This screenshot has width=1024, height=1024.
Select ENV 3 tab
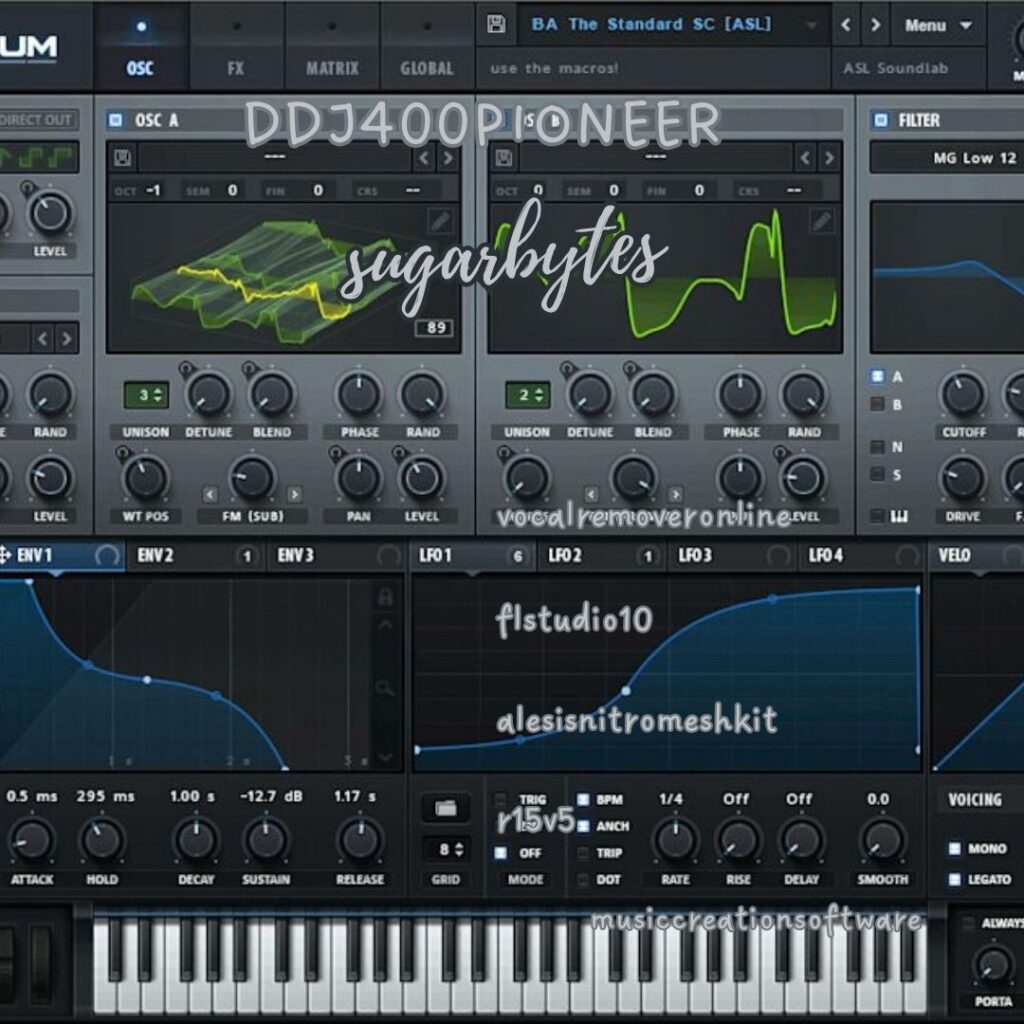pyautogui.click(x=336, y=555)
